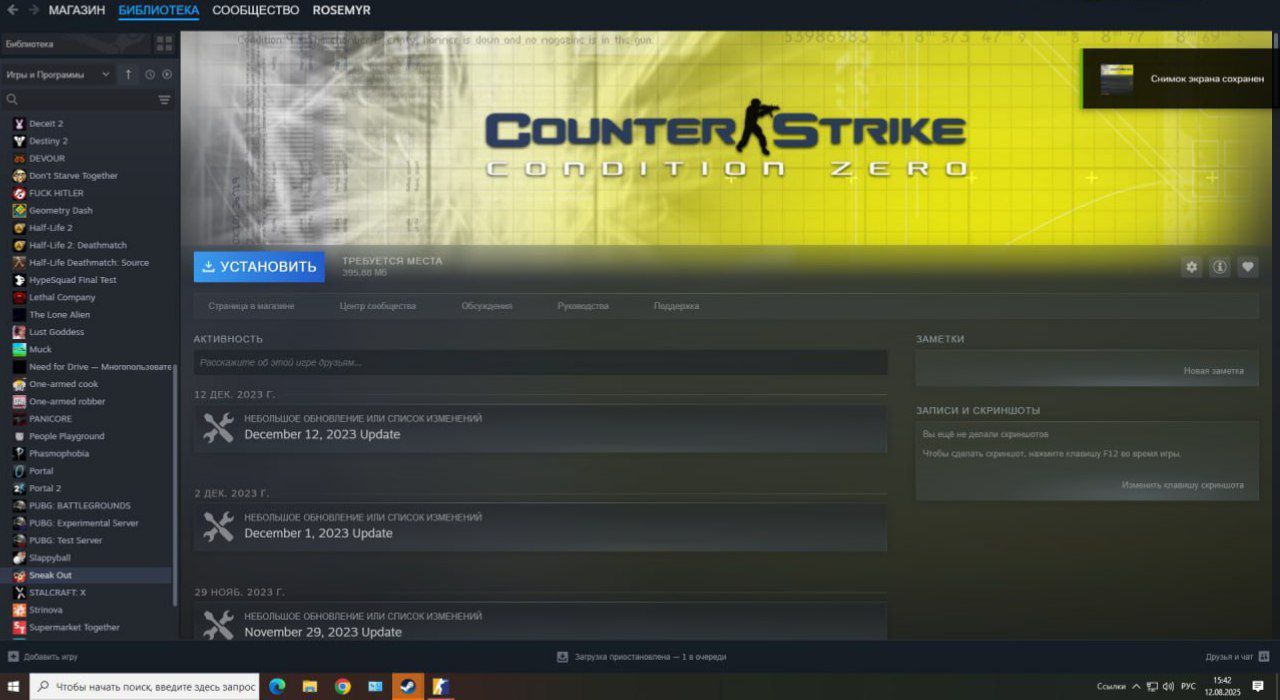
Task: Select Sneak Out in library
Action: [88, 575]
